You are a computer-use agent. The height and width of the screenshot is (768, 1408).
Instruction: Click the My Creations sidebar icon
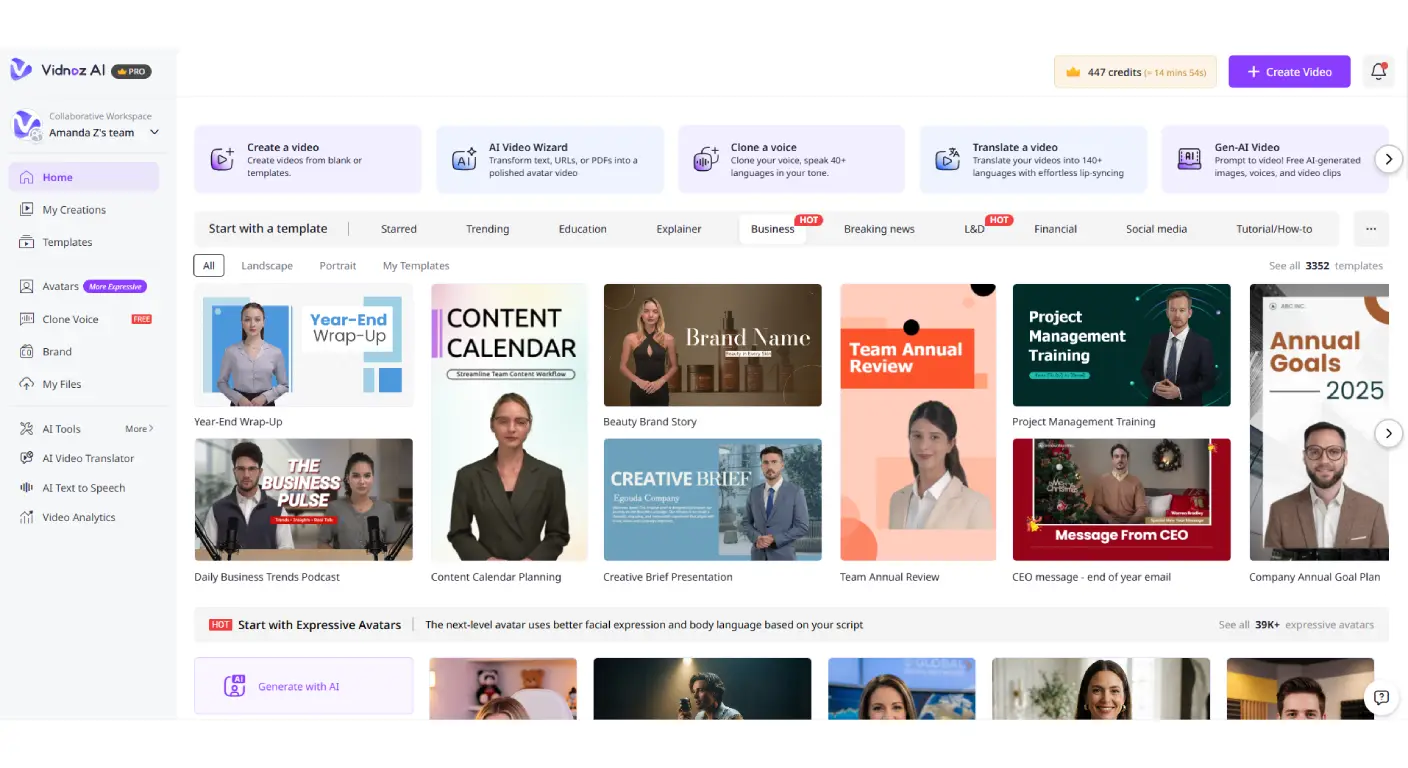point(26,210)
